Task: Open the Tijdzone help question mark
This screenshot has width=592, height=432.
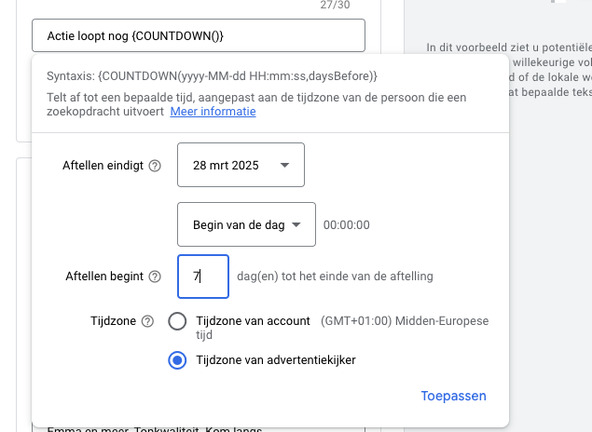Action: 147,321
